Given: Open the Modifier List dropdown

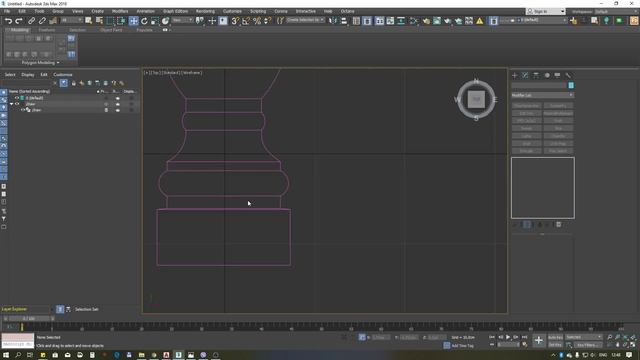Looking at the screenshot, I should (542, 95).
